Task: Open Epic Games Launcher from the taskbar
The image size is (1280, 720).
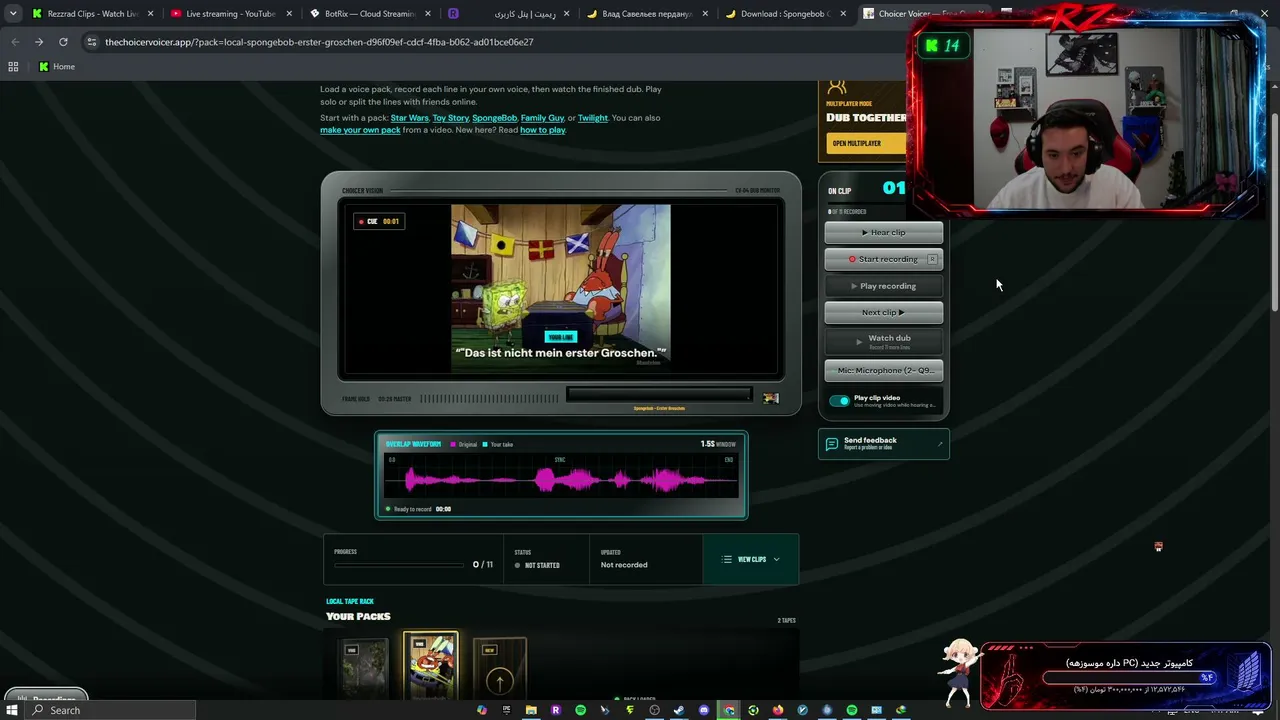Action: [x=507, y=710]
